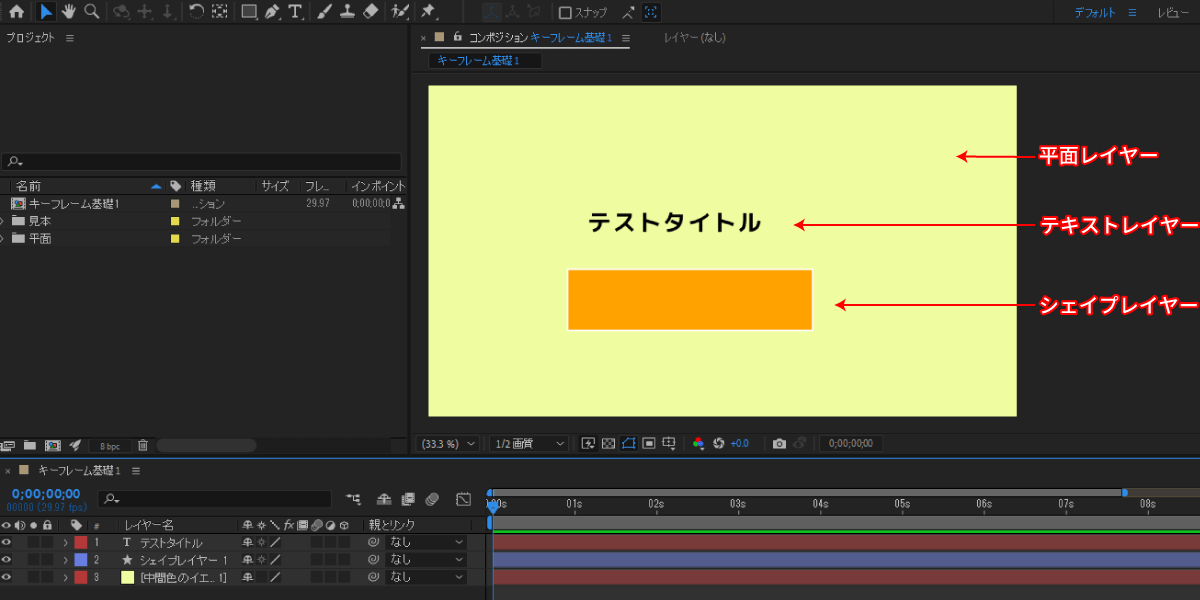Open the magnification 33.3% dropdown
This screenshot has height=600, width=1200.
coord(447,443)
